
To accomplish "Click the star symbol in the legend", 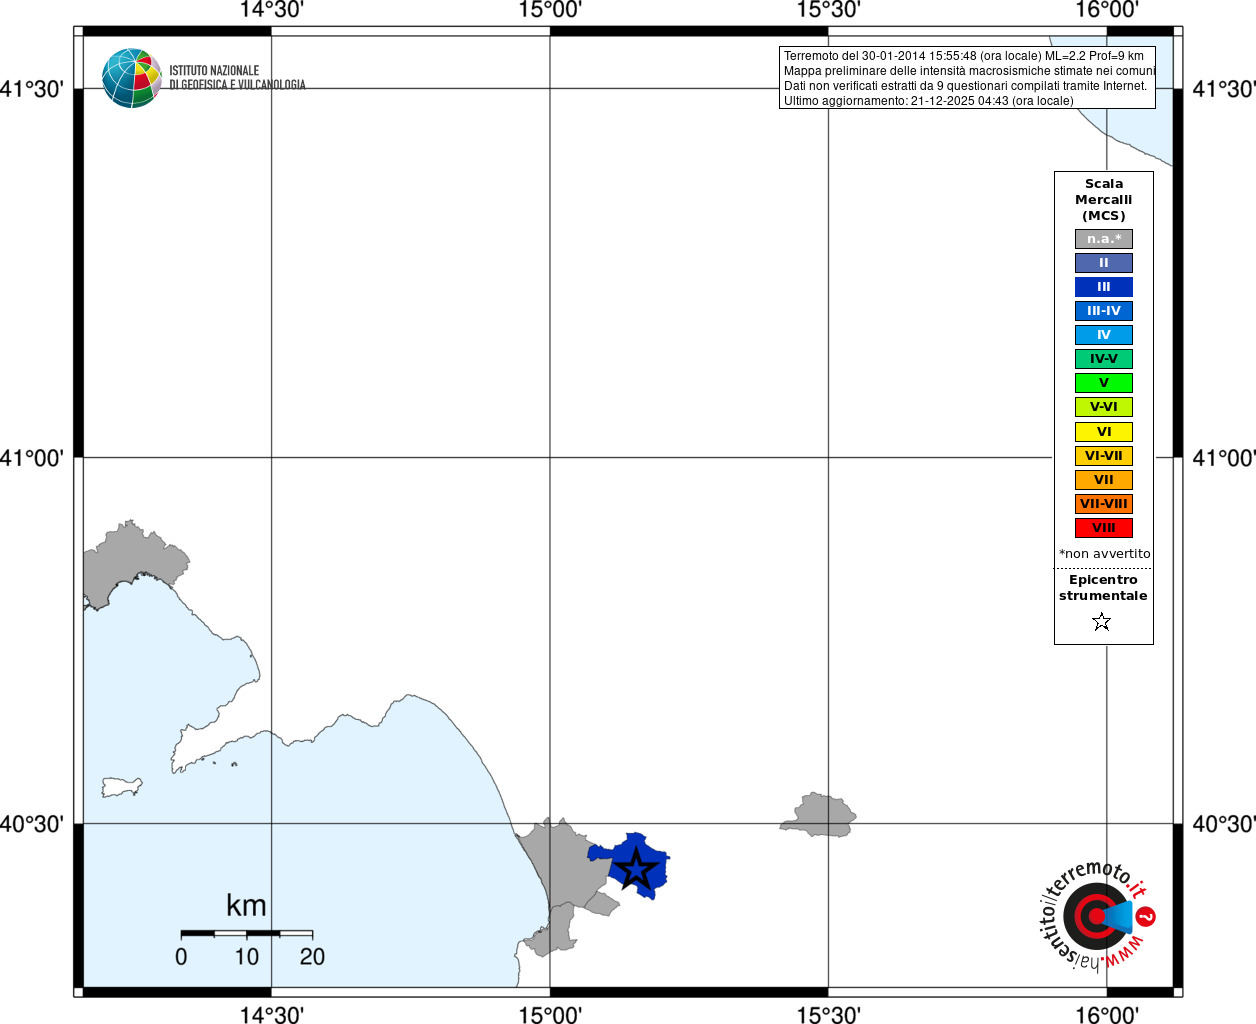I will click(x=1102, y=622).
